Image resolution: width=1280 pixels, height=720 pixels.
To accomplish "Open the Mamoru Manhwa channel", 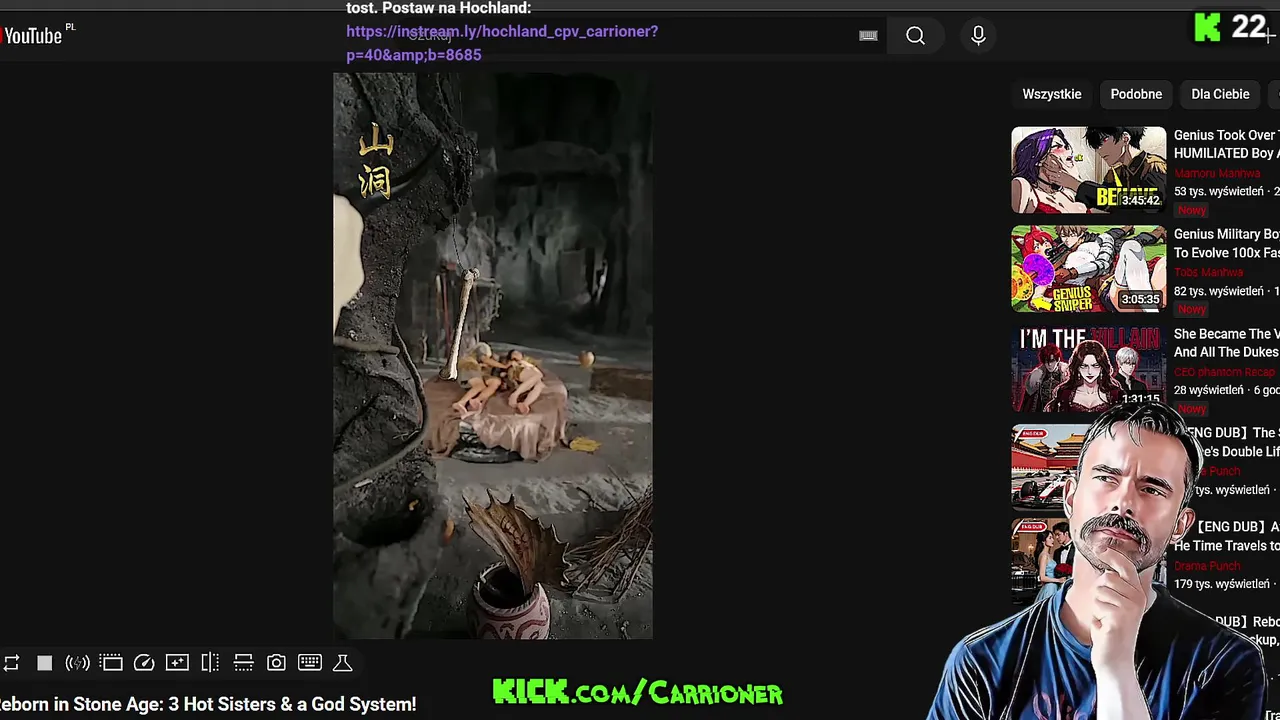I will 1217,173.
